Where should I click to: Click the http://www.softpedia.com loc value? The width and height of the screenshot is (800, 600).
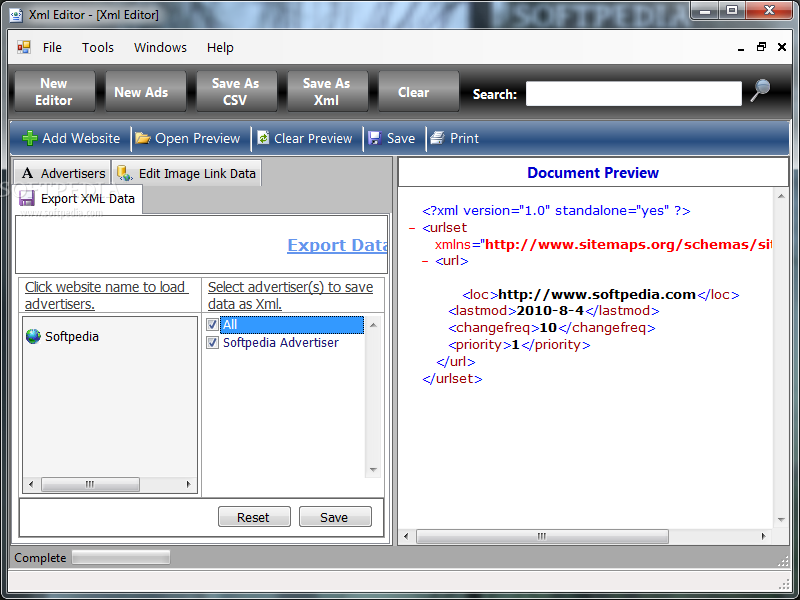[x=596, y=295]
